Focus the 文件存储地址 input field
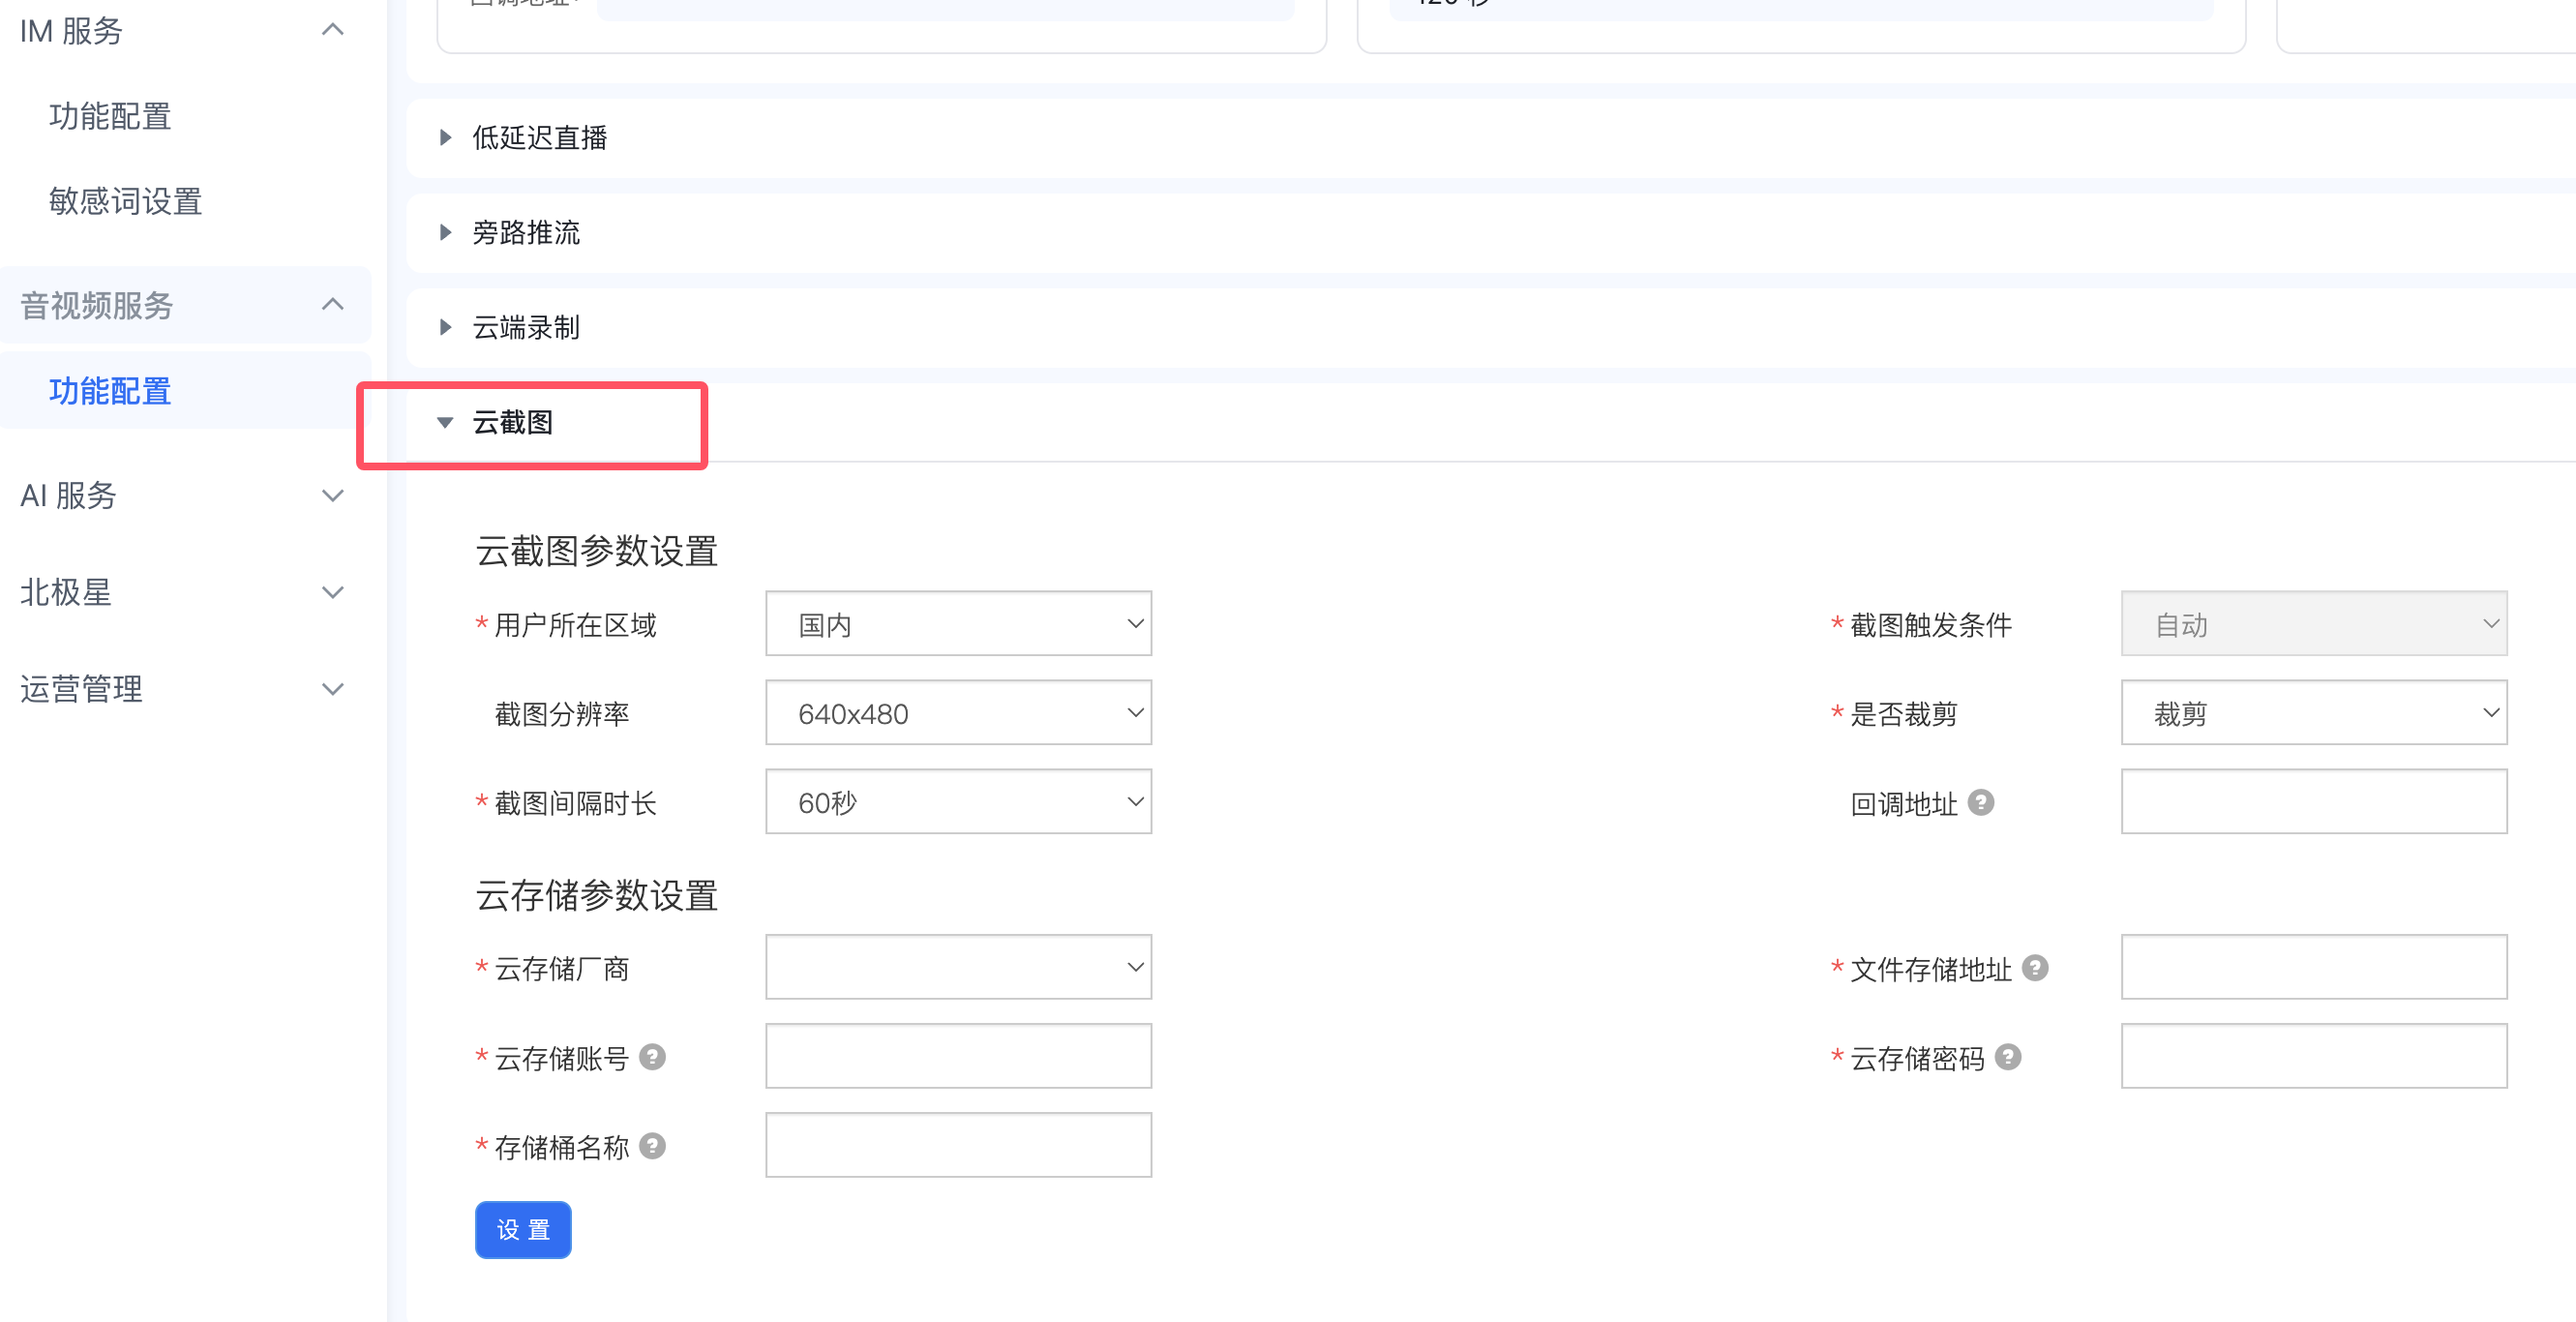The height and width of the screenshot is (1322, 2576). click(2314, 967)
